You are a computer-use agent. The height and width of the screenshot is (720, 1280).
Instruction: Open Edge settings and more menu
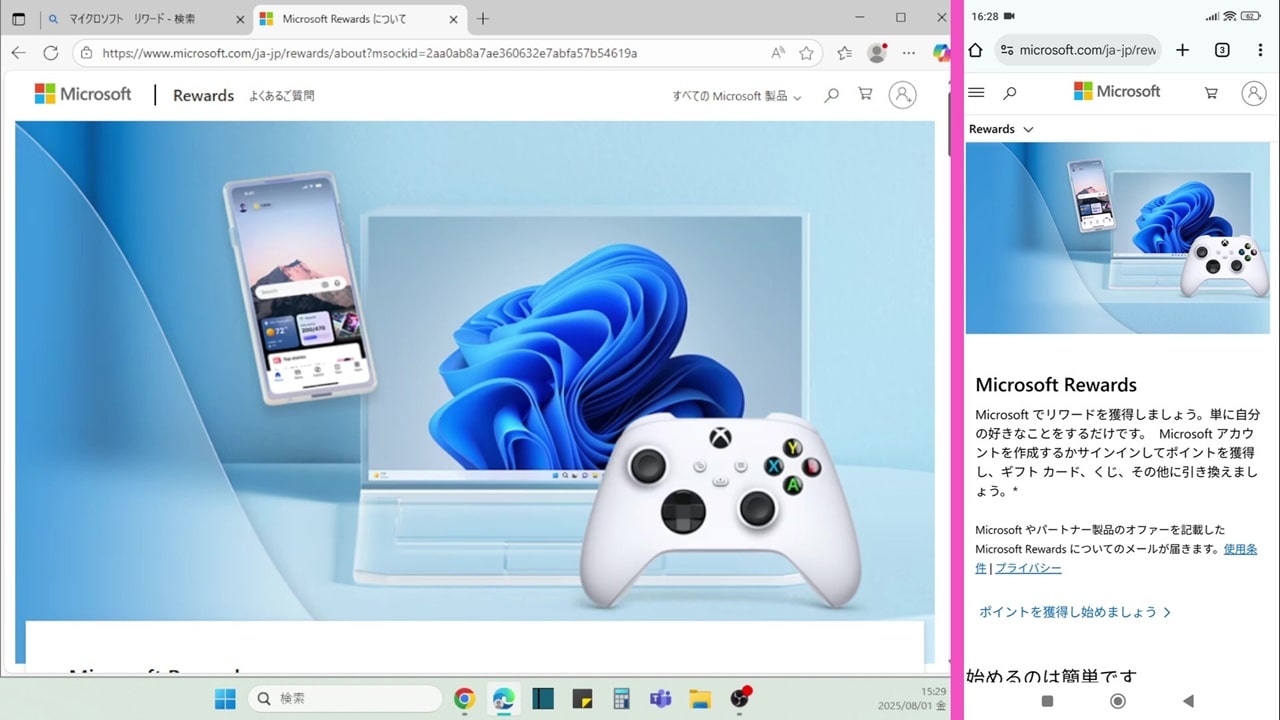click(x=908, y=53)
